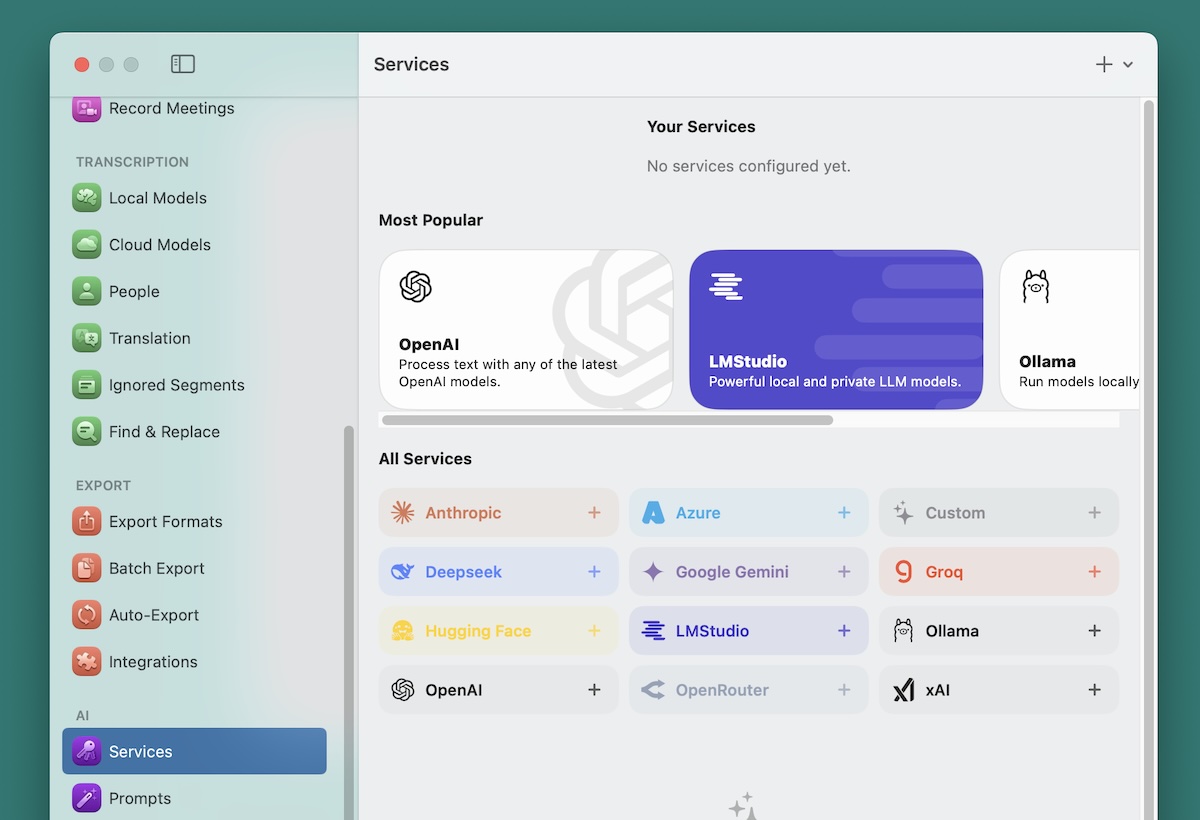Open Find & Replace in the sidebar
The height and width of the screenshot is (820, 1200).
point(194,432)
